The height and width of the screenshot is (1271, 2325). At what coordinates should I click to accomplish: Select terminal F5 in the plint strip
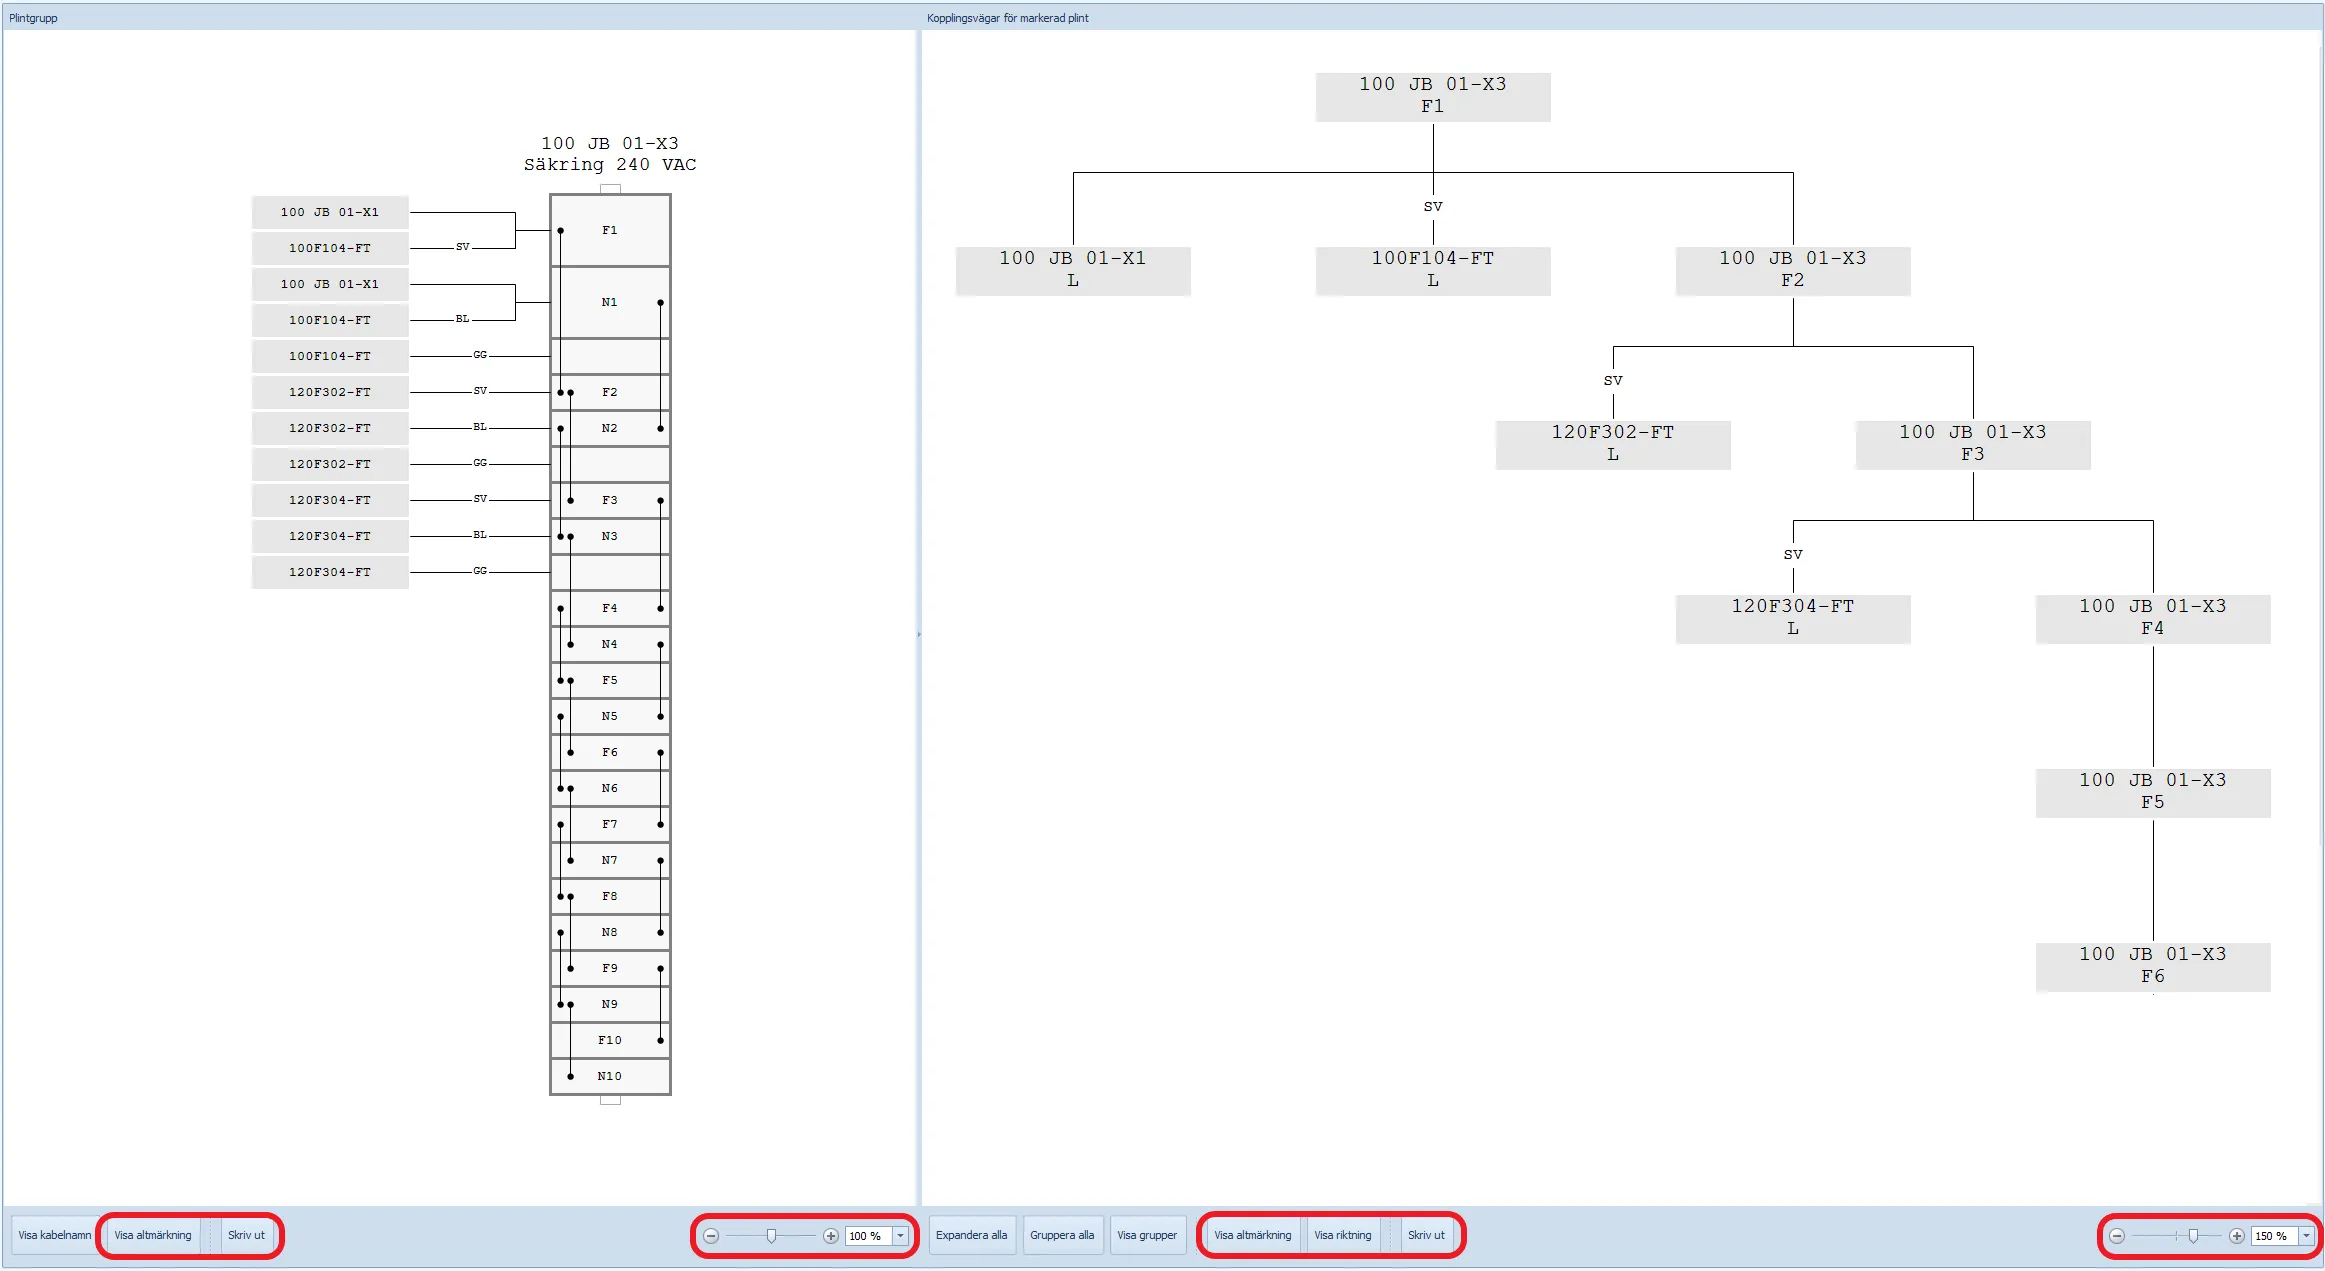coord(610,680)
